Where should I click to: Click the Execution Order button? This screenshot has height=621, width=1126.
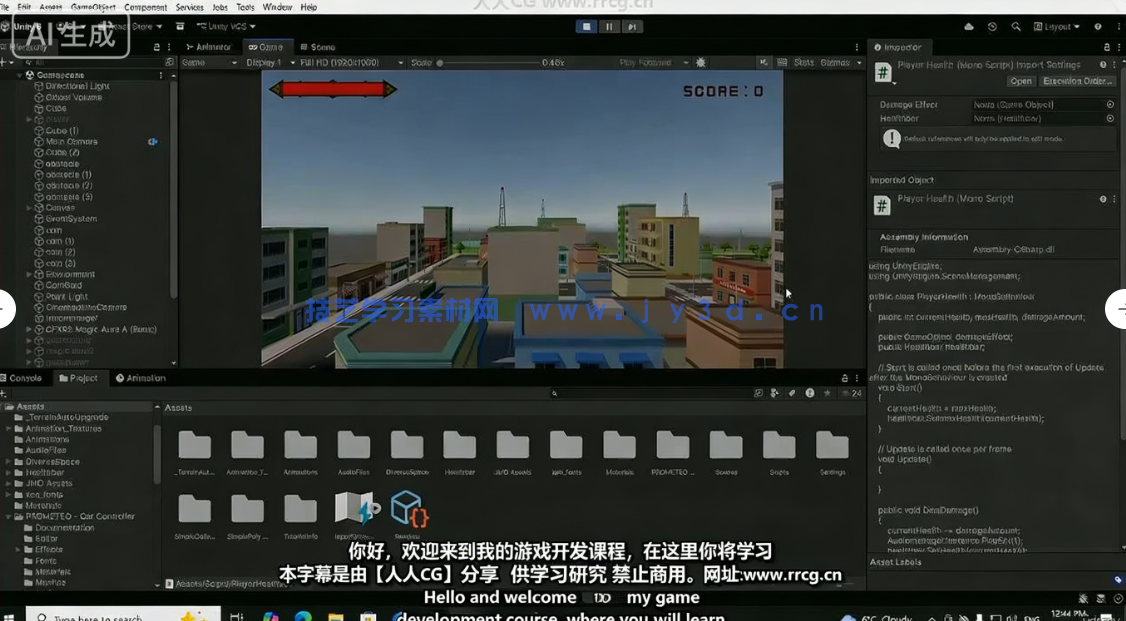pos(1078,81)
